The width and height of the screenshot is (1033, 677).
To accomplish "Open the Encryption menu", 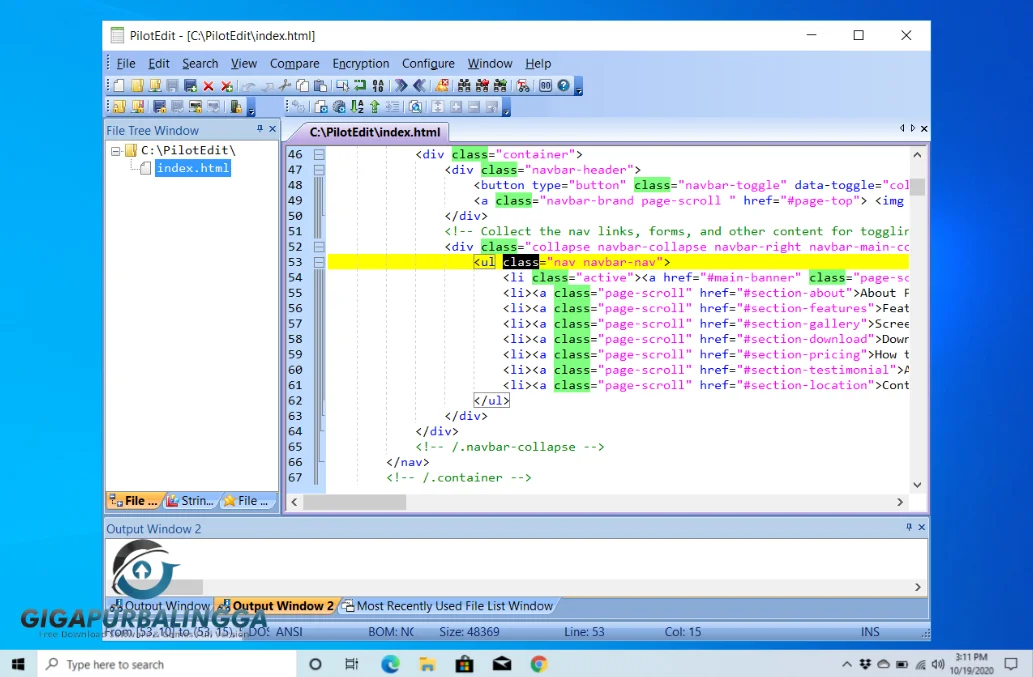I will 360,63.
